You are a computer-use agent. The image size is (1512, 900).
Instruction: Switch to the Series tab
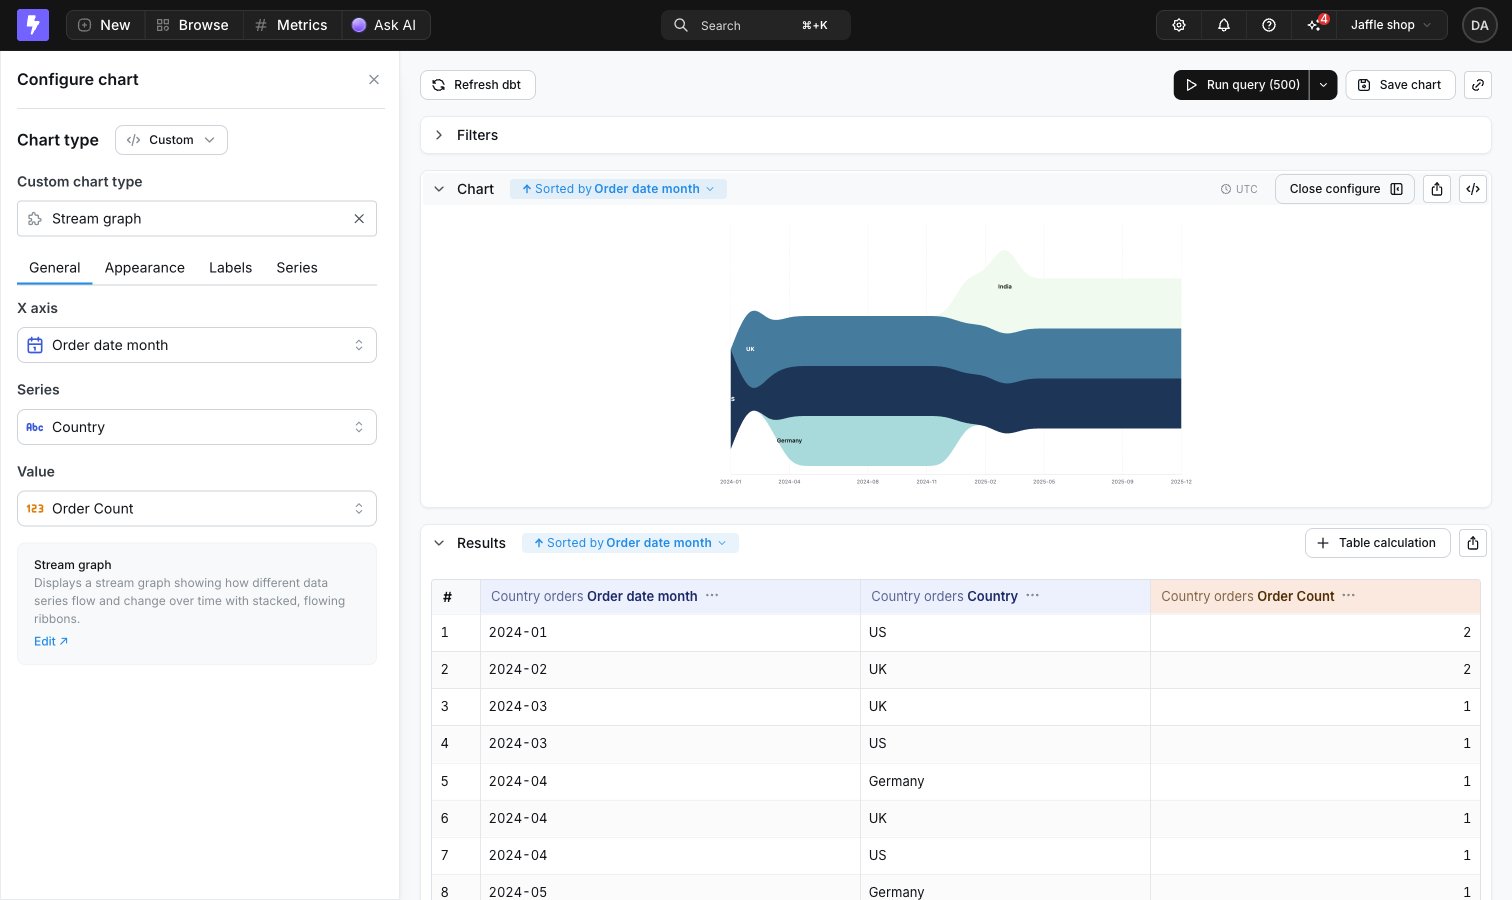click(x=297, y=268)
